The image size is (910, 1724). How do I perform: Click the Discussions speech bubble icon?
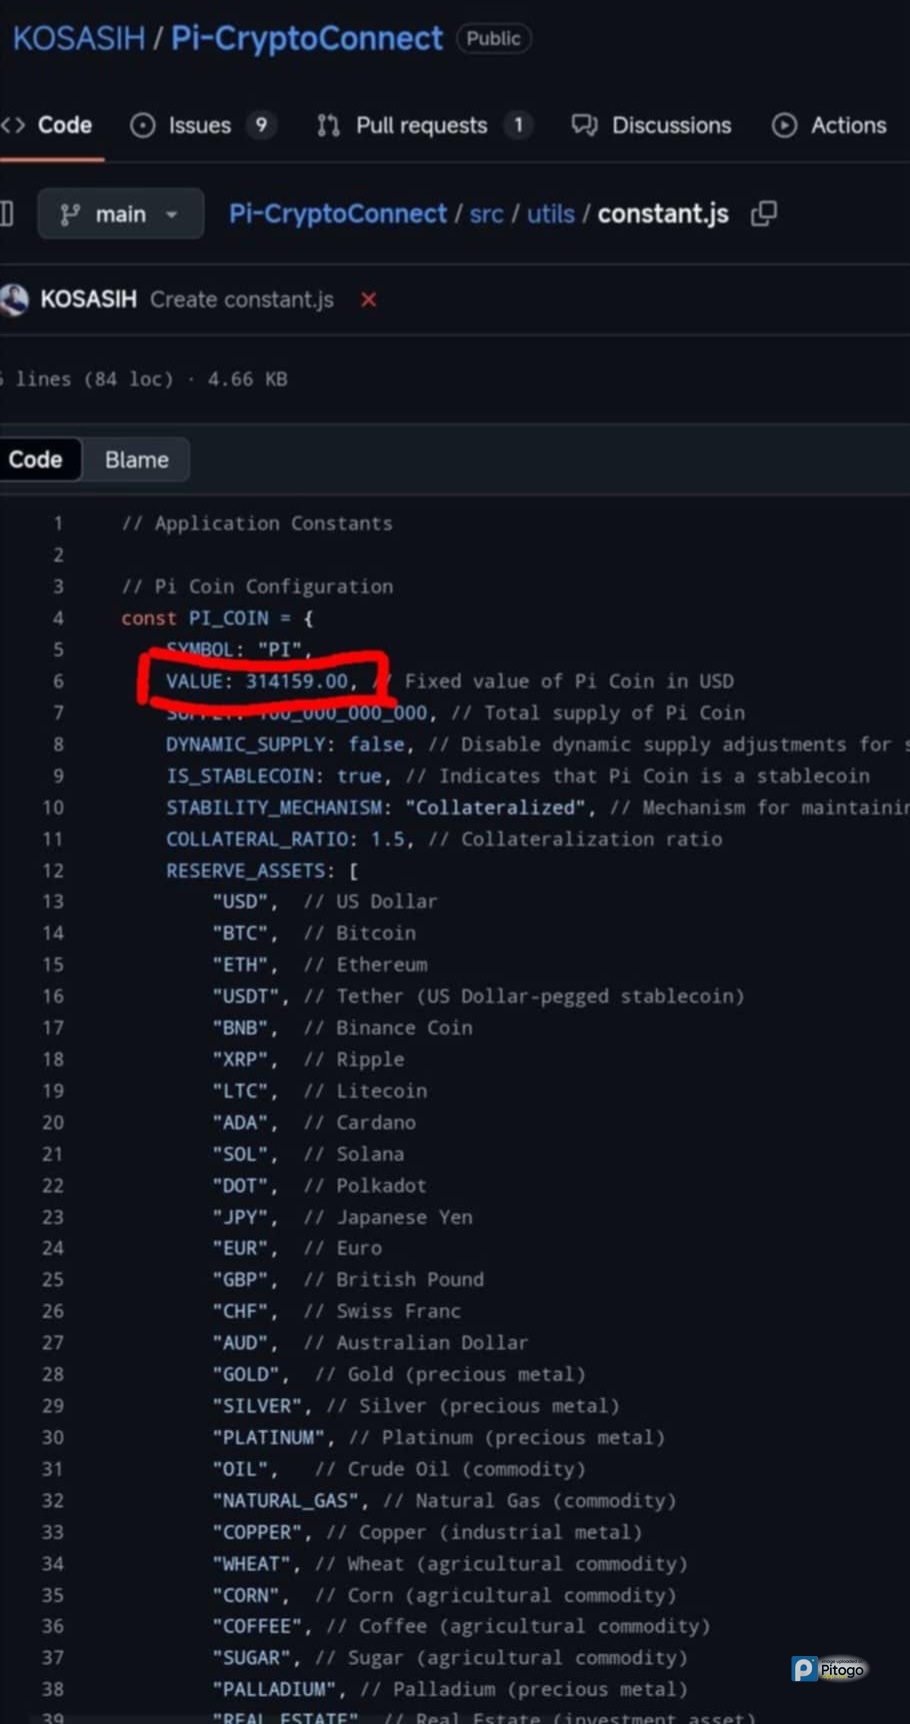(x=584, y=125)
